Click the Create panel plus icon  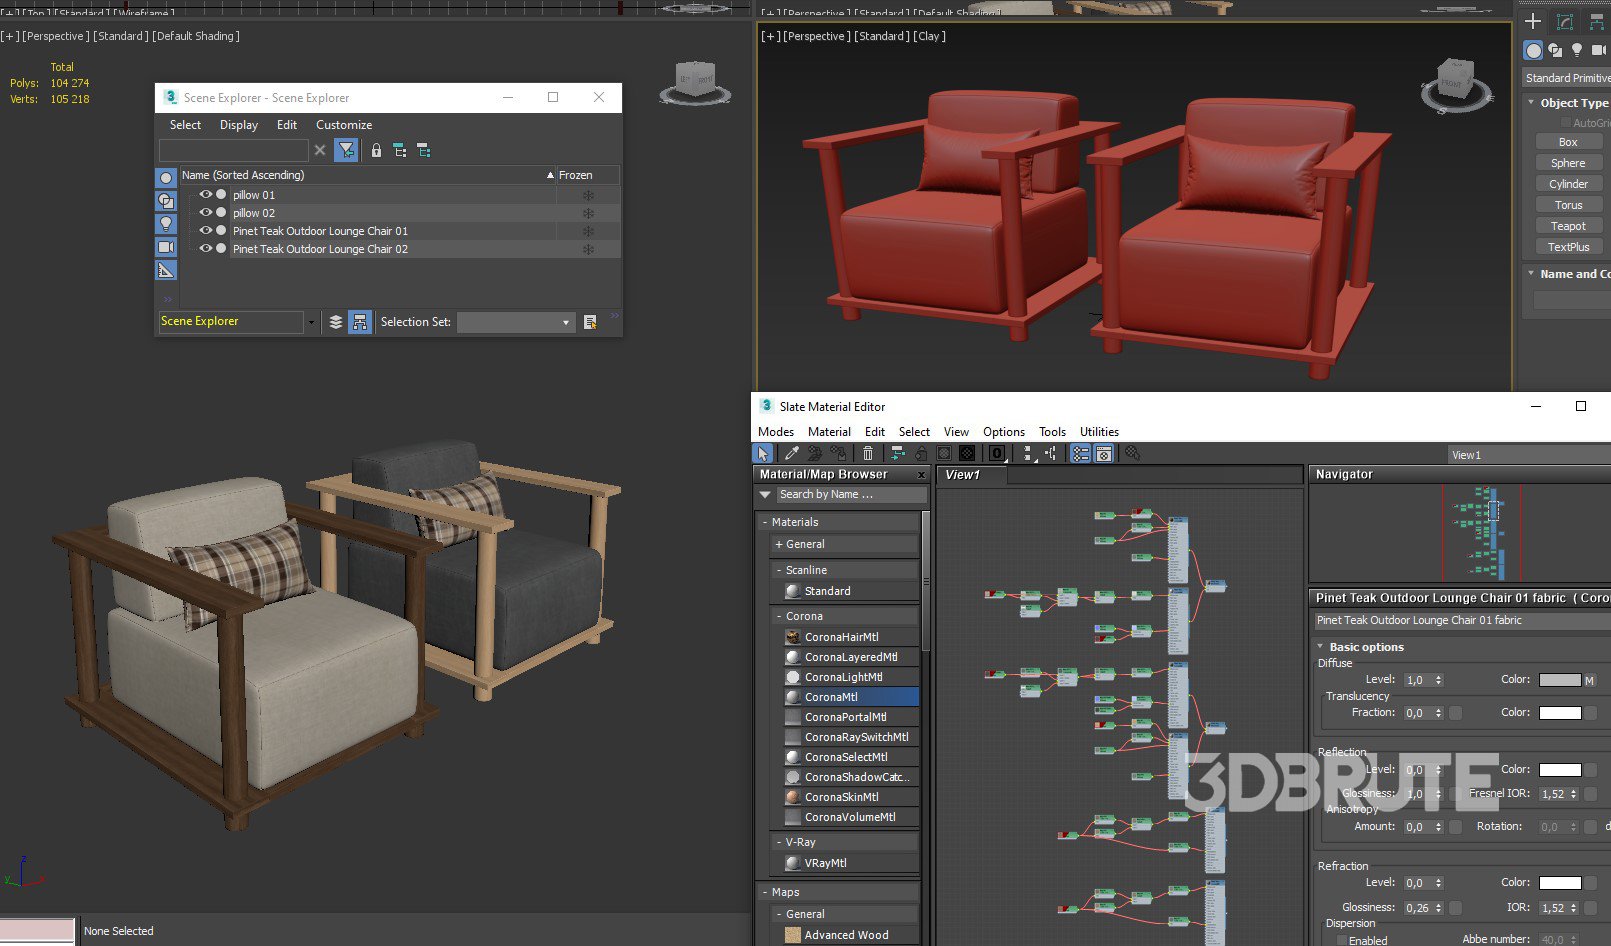pos(1532,21)
